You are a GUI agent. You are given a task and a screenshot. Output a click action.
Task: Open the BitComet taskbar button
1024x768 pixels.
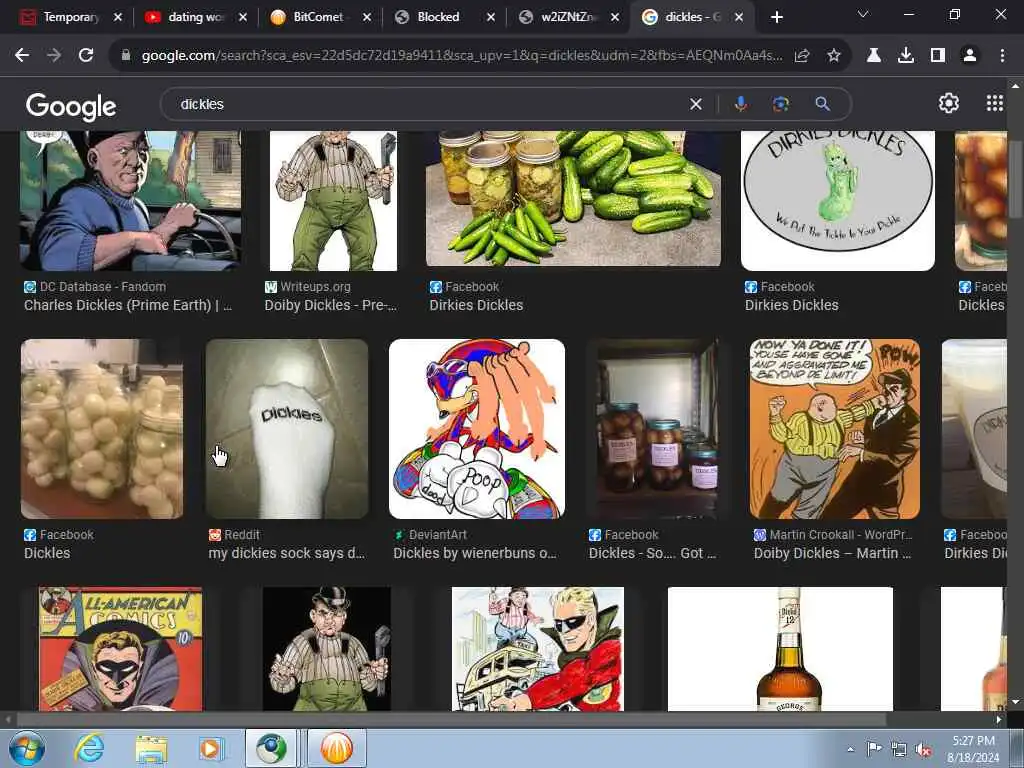coord(336,748)
